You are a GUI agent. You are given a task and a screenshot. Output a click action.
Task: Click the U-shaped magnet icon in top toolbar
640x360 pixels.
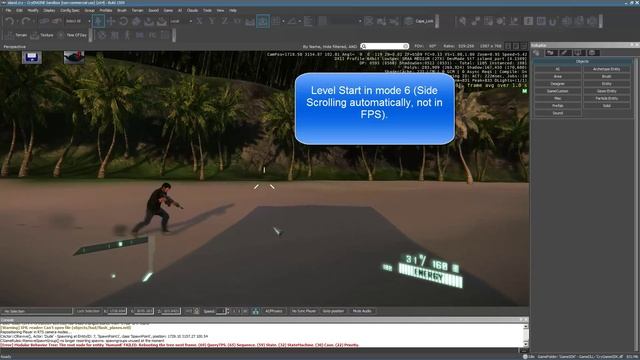(x=553, y=21)
